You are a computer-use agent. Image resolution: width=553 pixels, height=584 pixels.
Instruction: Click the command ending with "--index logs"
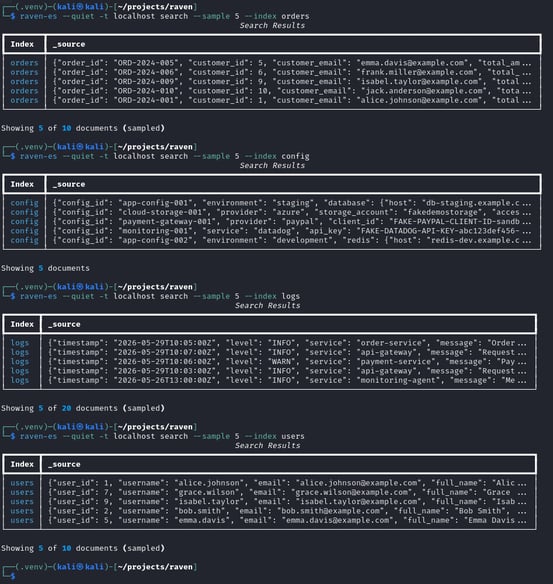160,296
